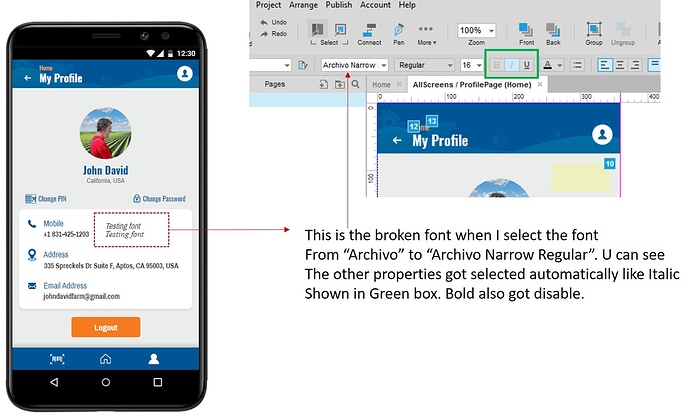Select the Connect tool in toolbar
The image size is (690, 419).
[369, 31]
